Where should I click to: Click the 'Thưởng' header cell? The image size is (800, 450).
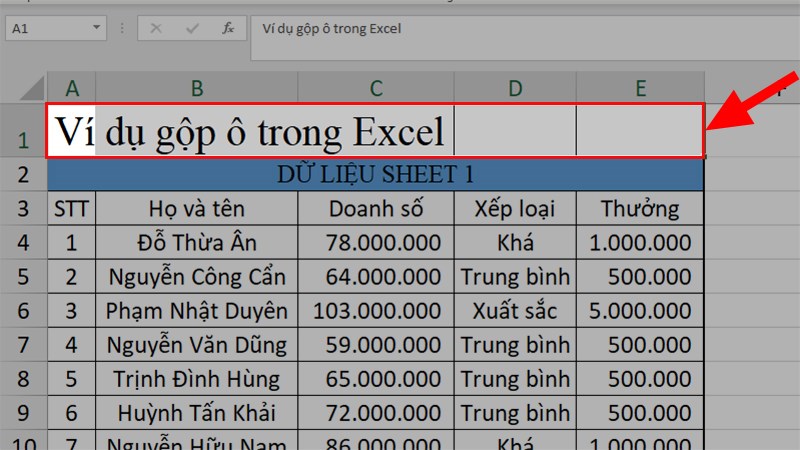point(640,209)
